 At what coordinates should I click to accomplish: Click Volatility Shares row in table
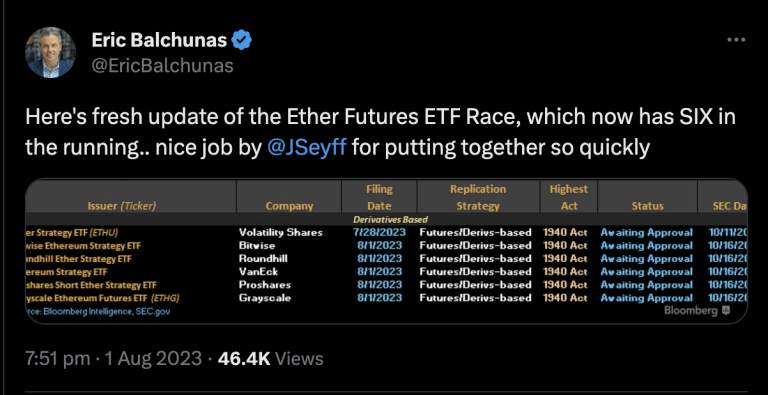(x=386, y=232)
